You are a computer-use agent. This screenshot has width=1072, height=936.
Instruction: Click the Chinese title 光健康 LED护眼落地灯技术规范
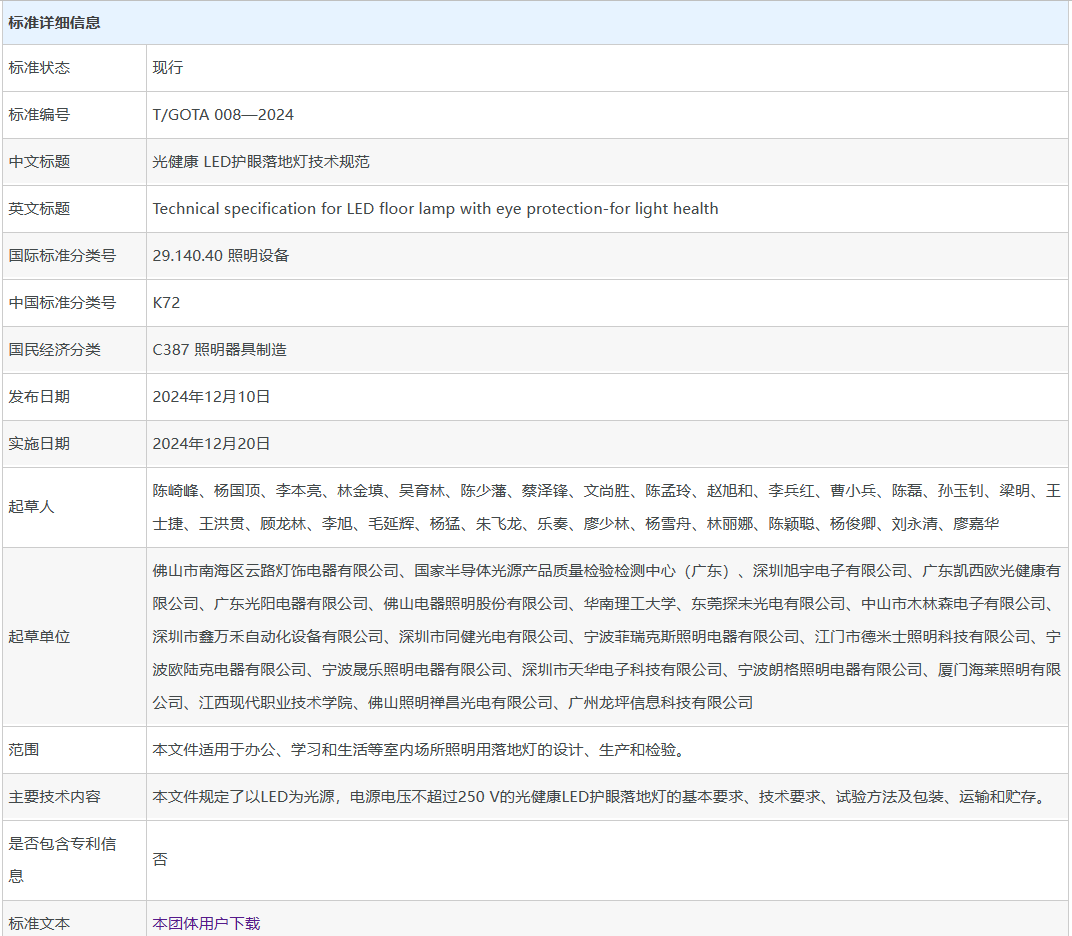coord(259,161)
